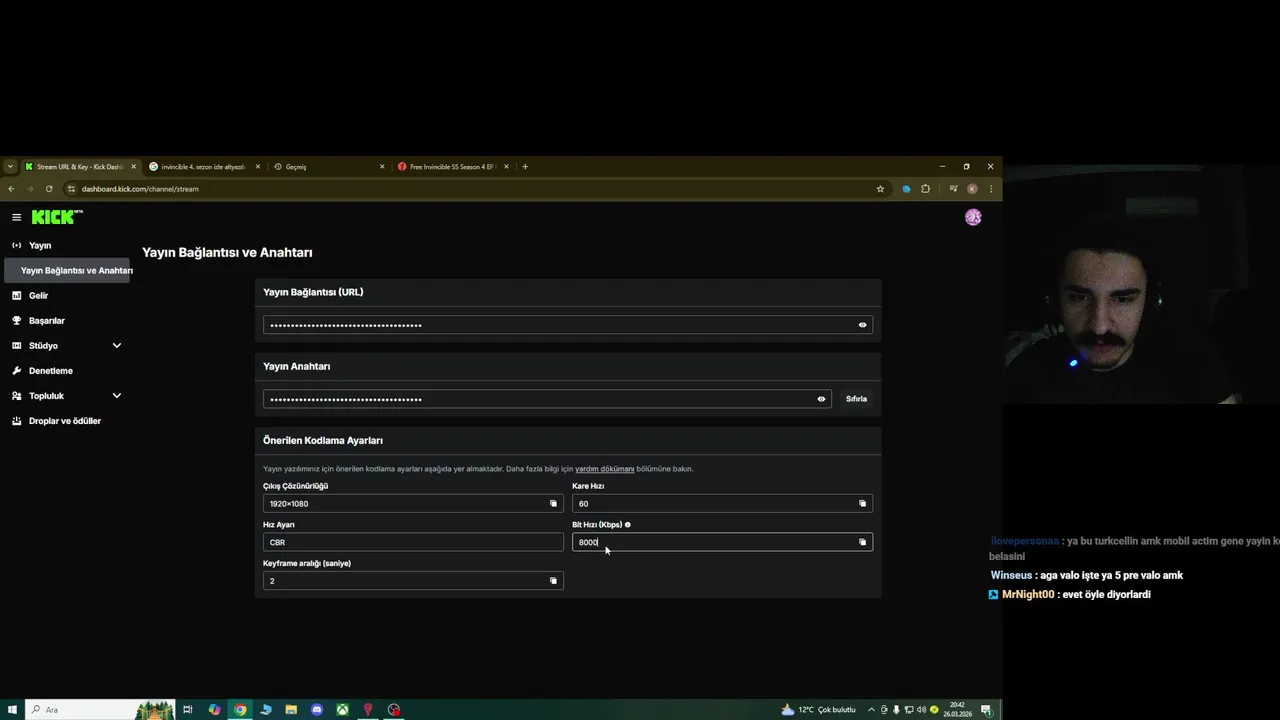Close the invincible 4. sezon tab
The width and height of the screenshot is (1280, 720).
point(258,167)
